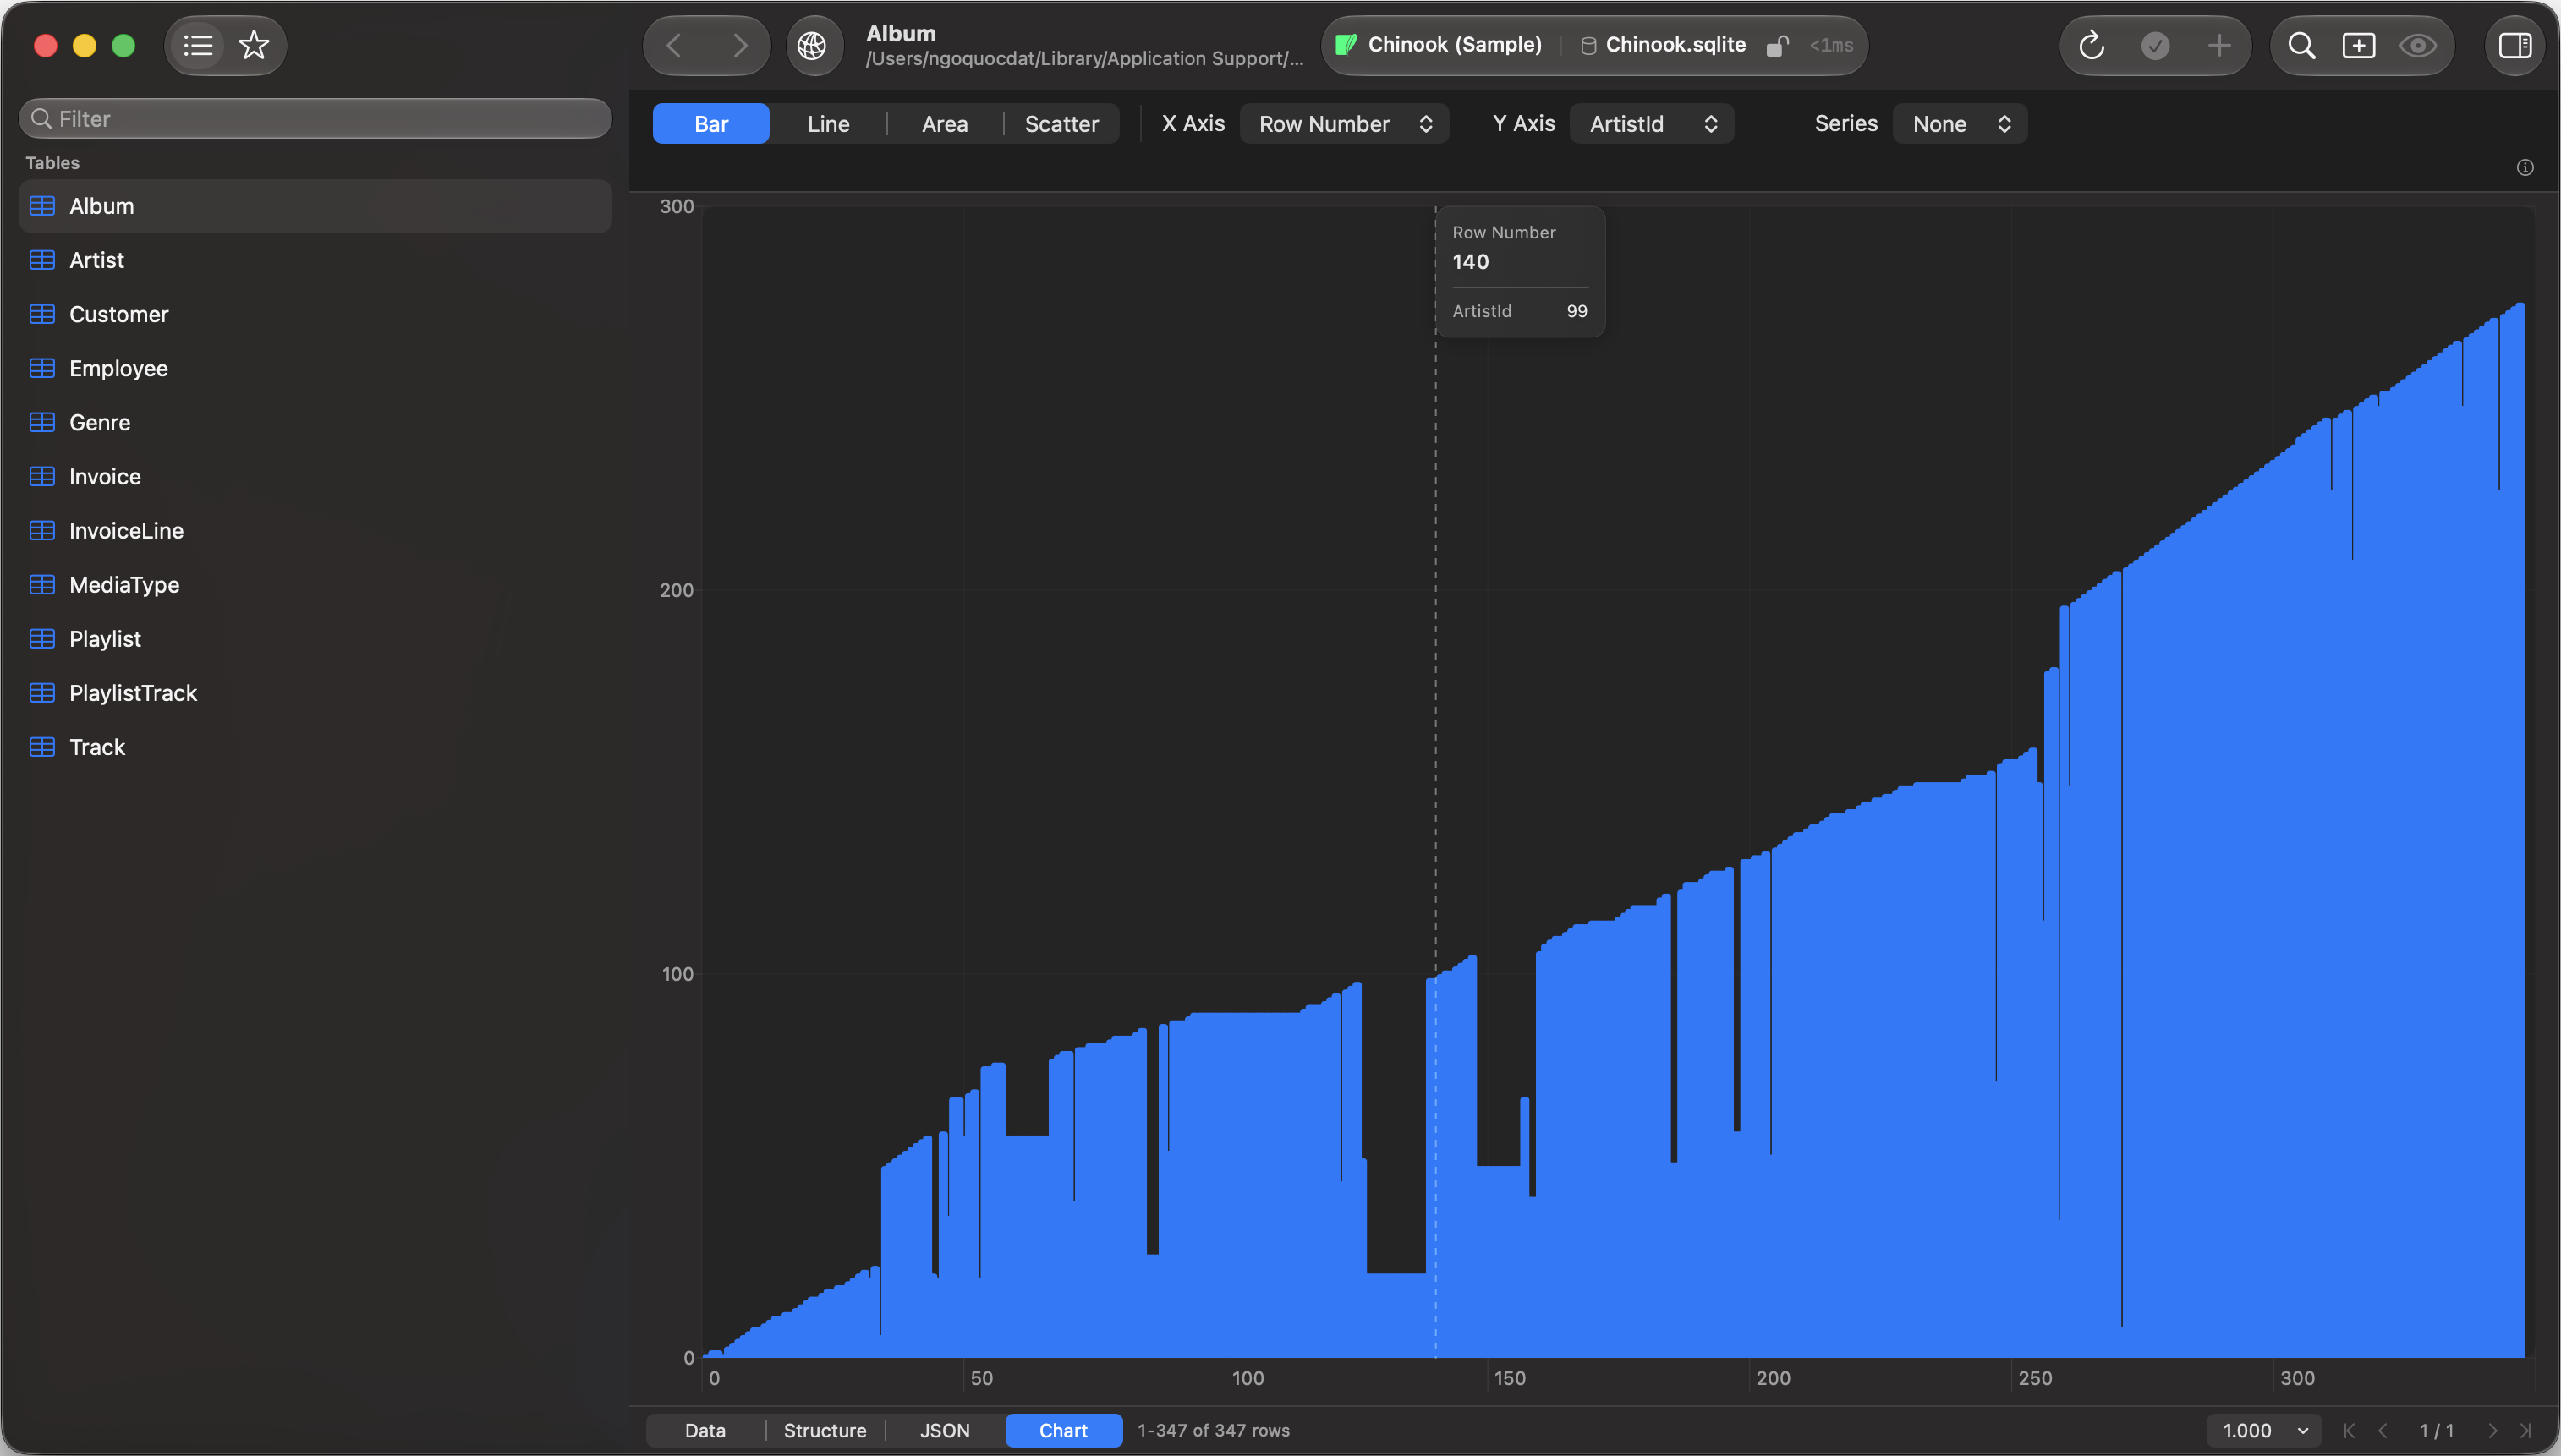
Task: Toggle the eye preview icon
Action: pos(2418,45)
